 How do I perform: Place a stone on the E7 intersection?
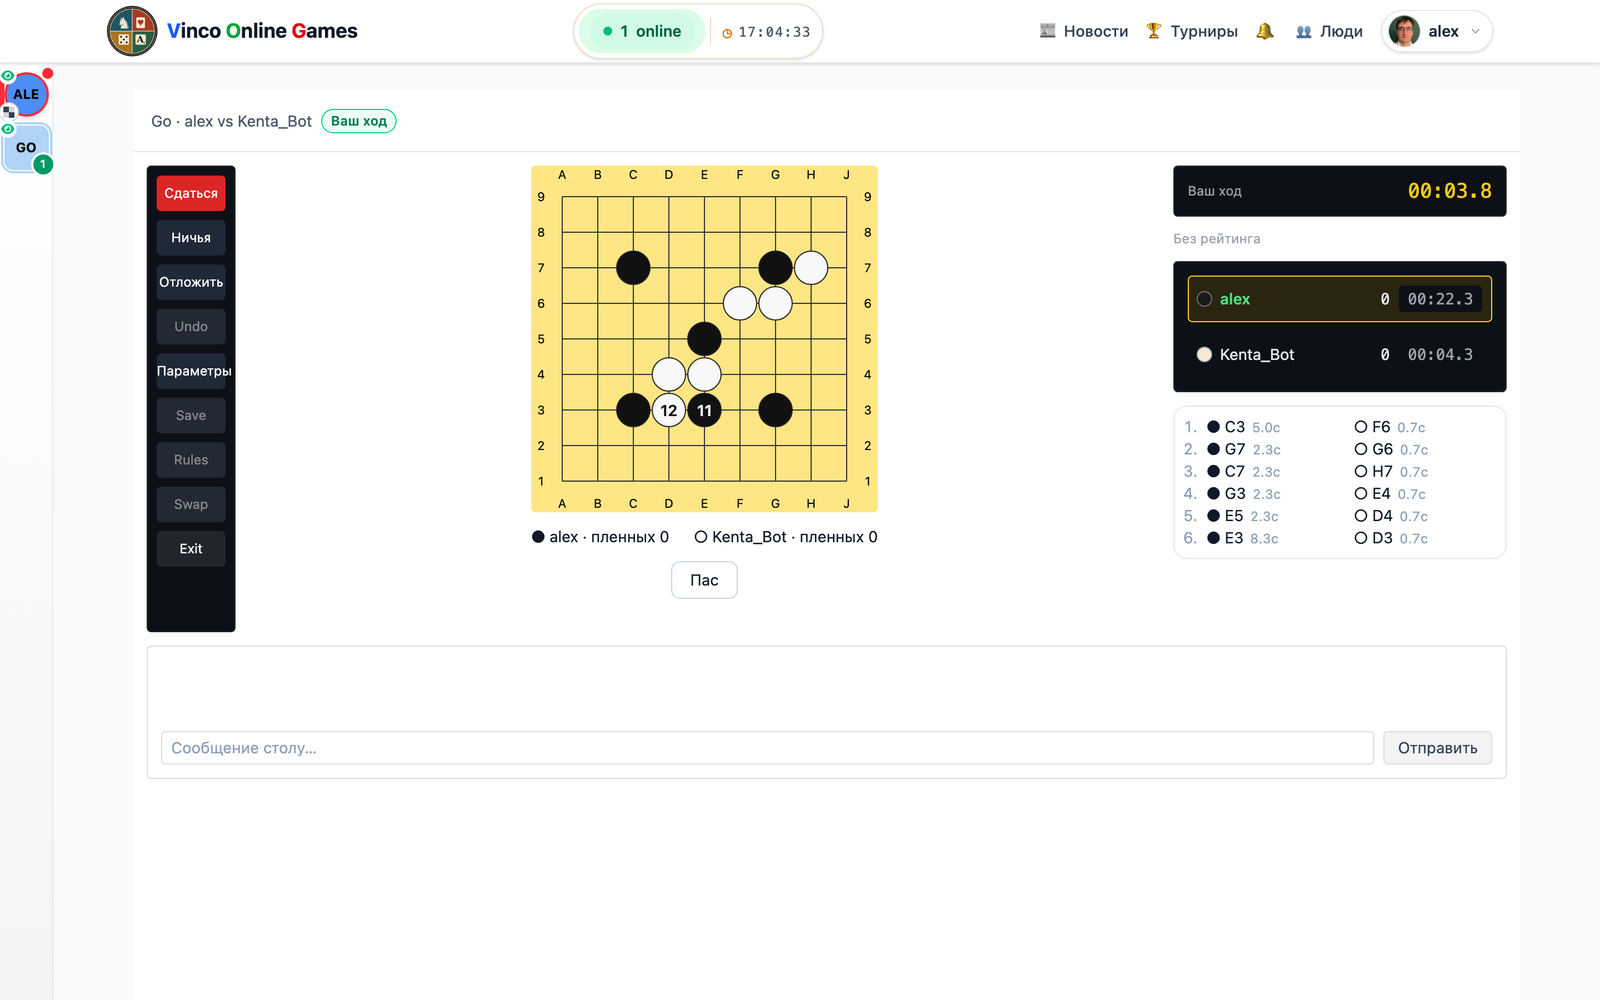coord(705,268)
